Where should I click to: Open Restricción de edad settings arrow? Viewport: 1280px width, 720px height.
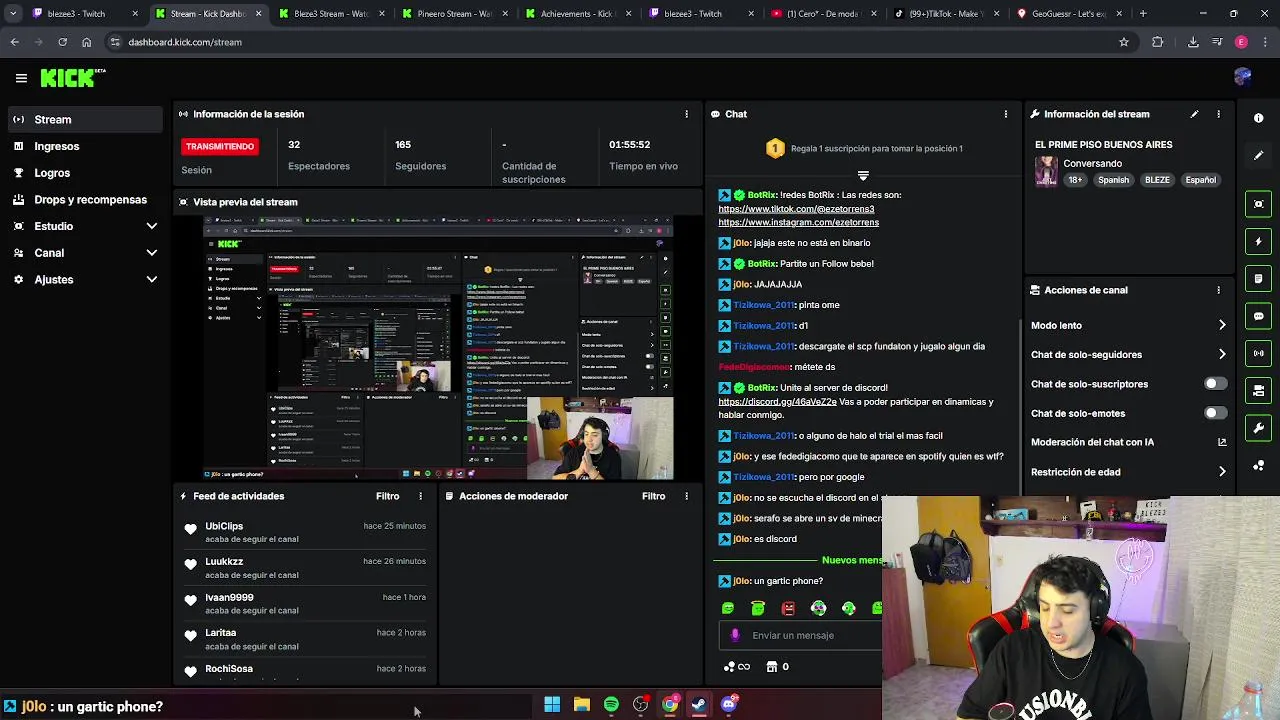click(x=1222, y=472)
